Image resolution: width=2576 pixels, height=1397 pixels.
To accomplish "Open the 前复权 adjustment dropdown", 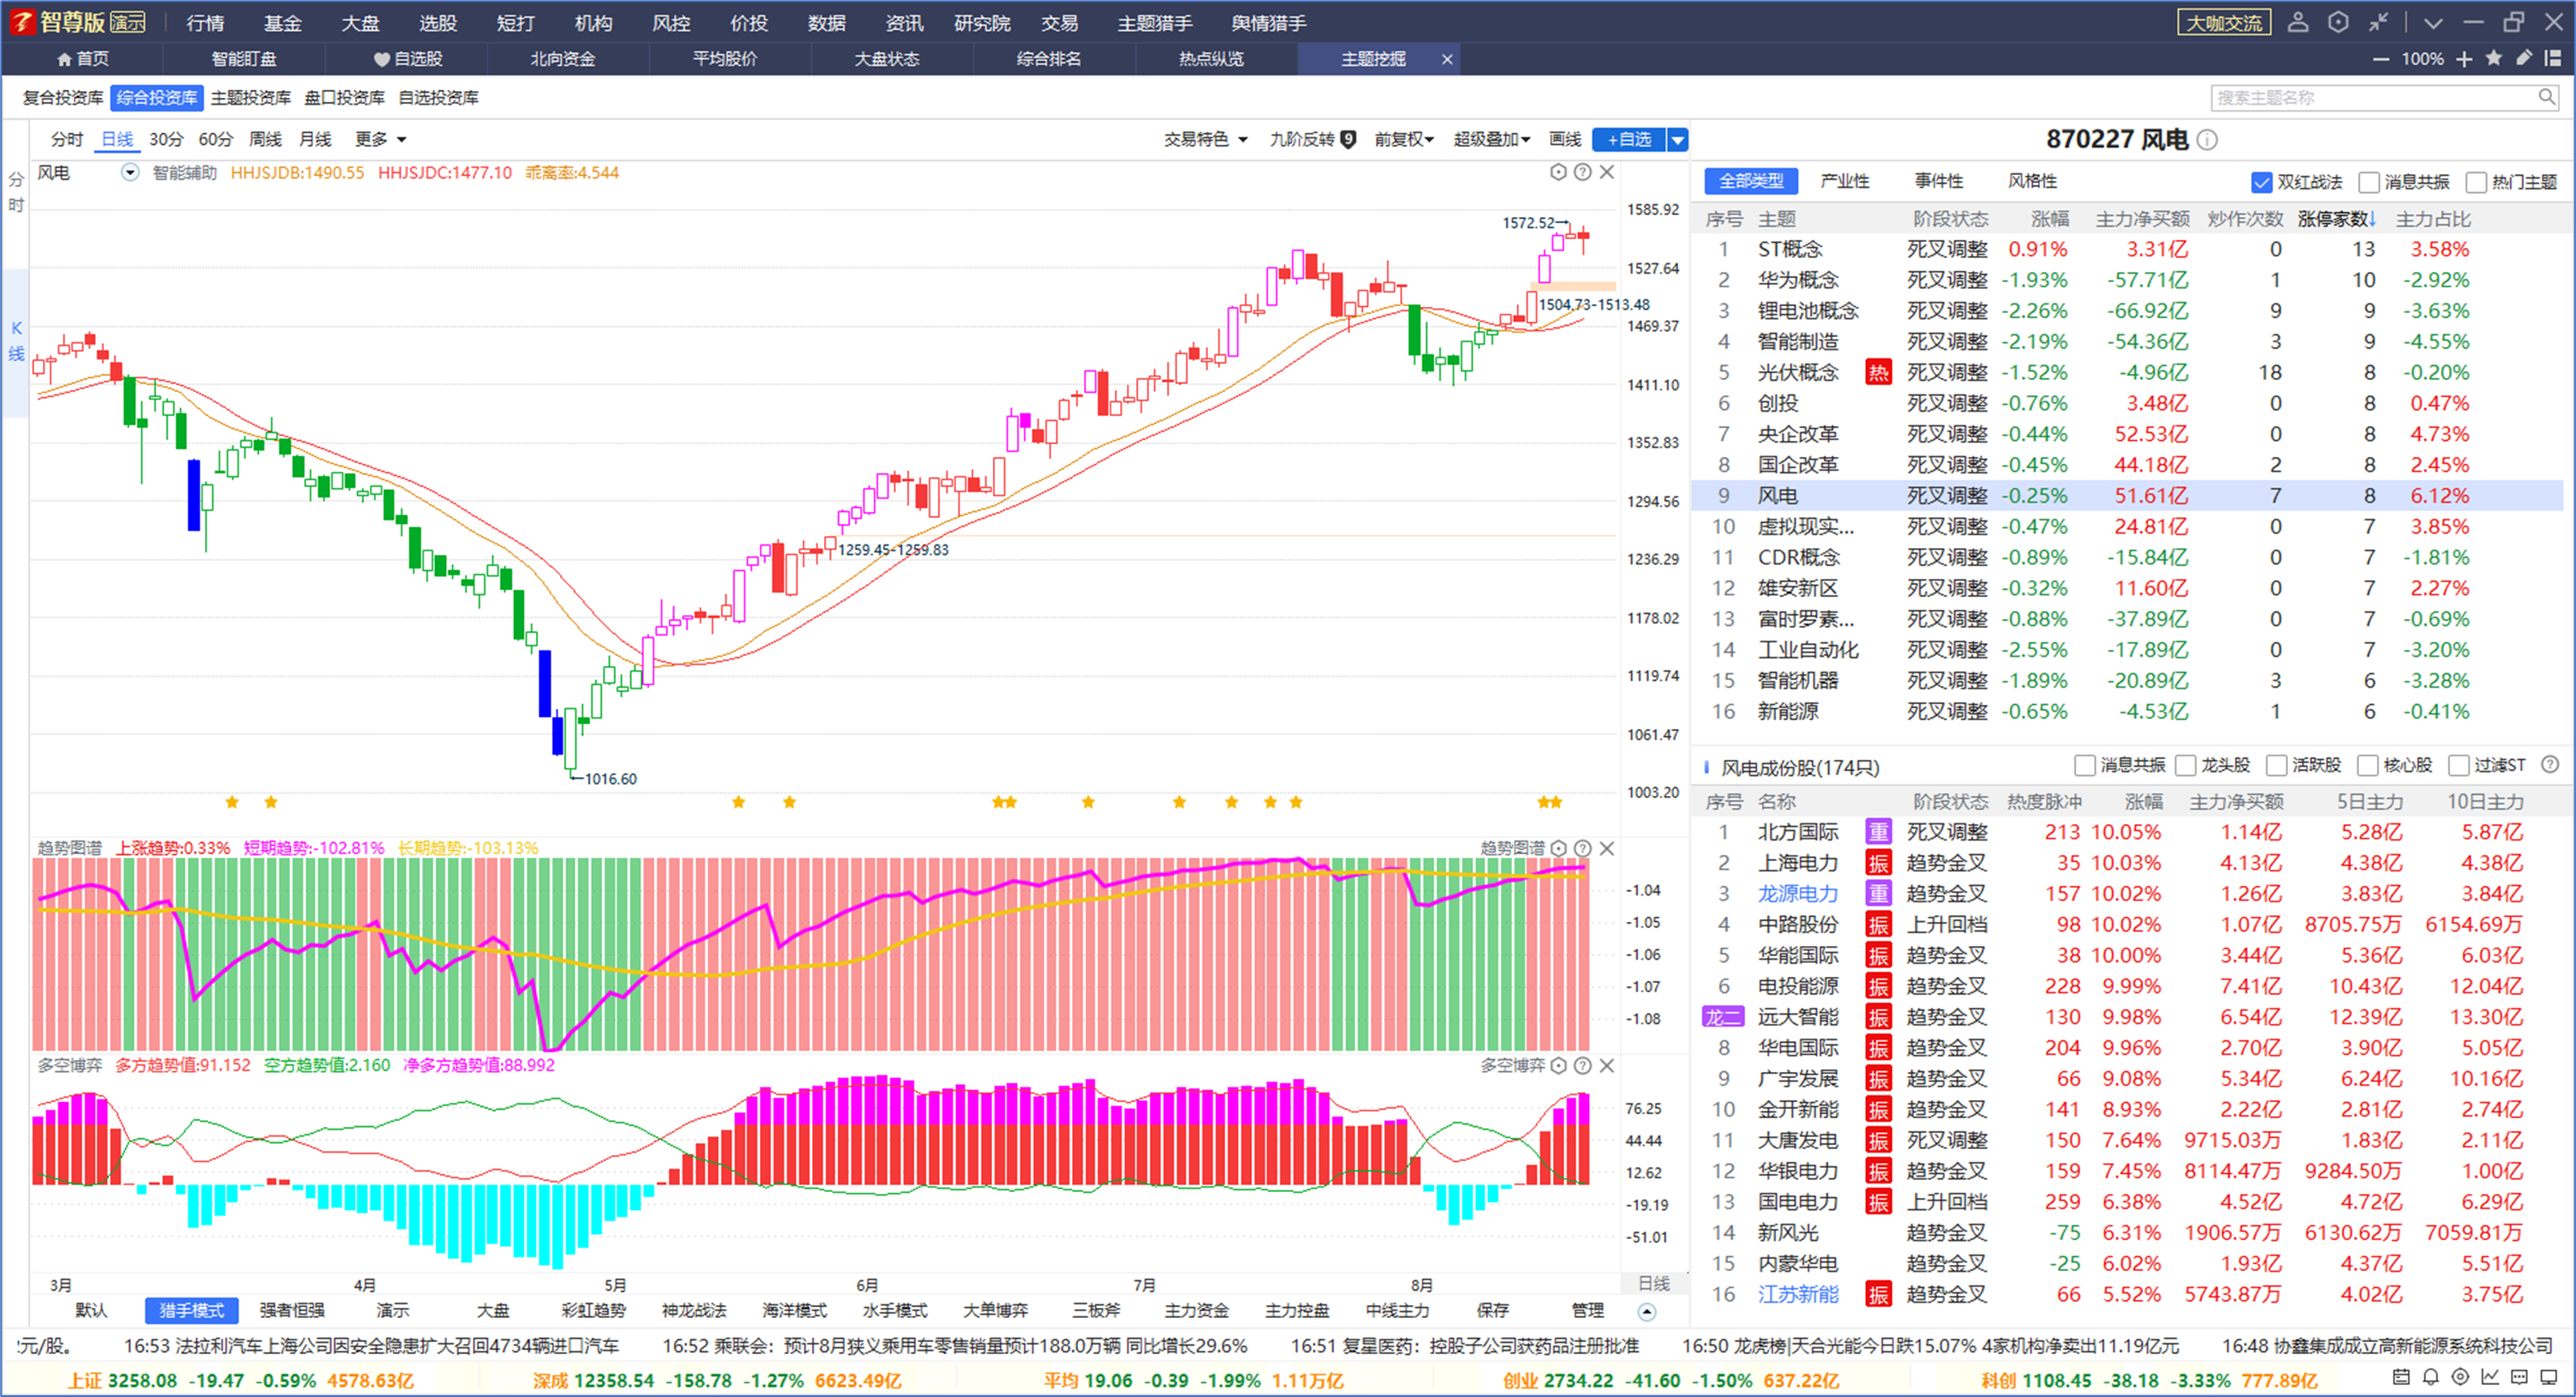I will pyautogui.click(x=1403, y=139).
